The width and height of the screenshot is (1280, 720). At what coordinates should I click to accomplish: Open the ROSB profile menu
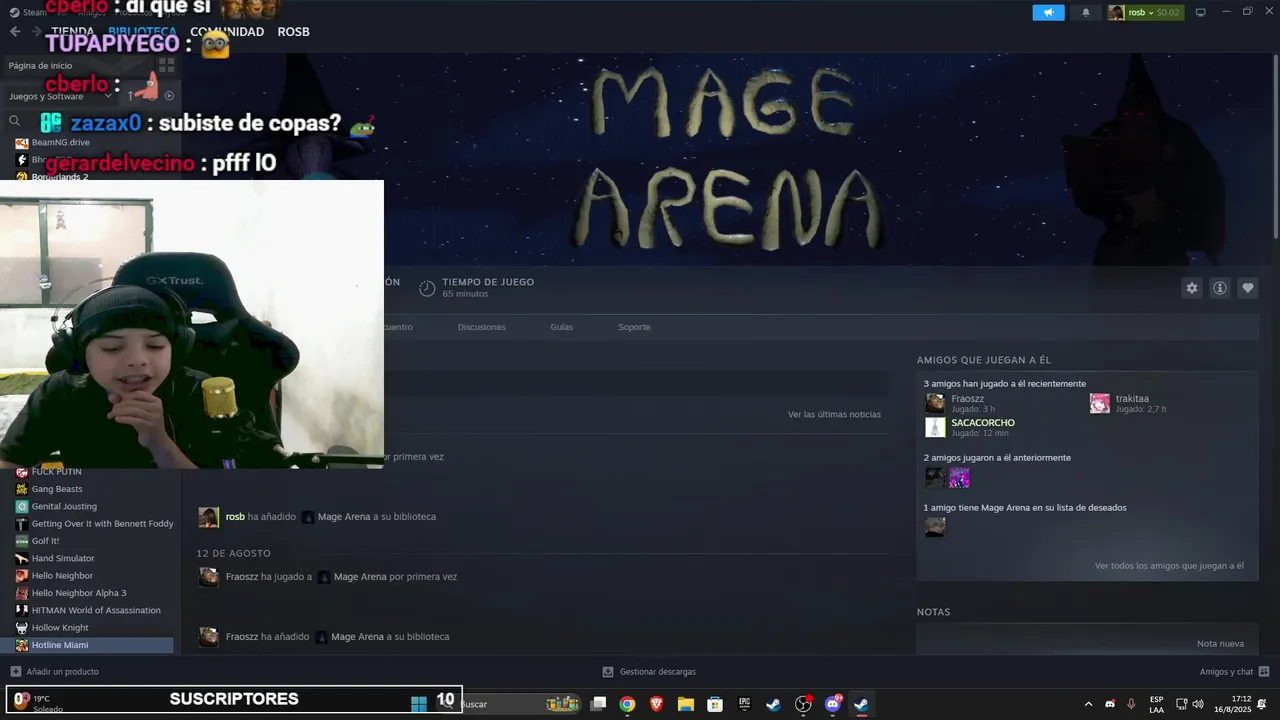tap(293, 32)
